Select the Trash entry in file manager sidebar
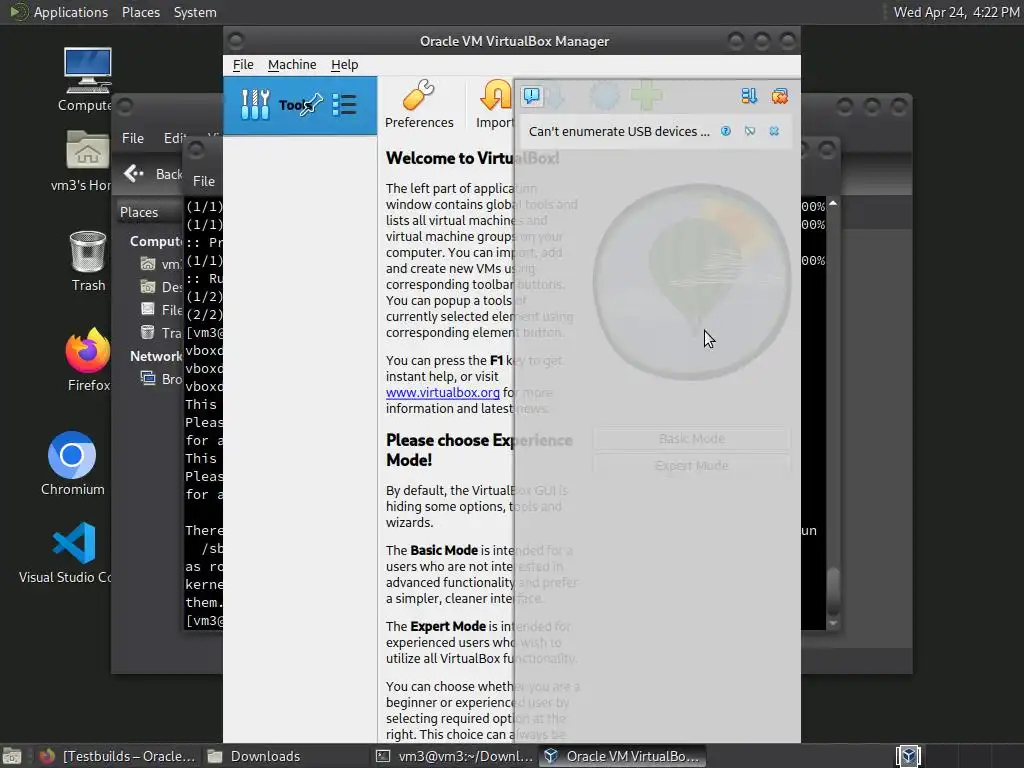Viewport: 1024px width, 768px height. 161,333
